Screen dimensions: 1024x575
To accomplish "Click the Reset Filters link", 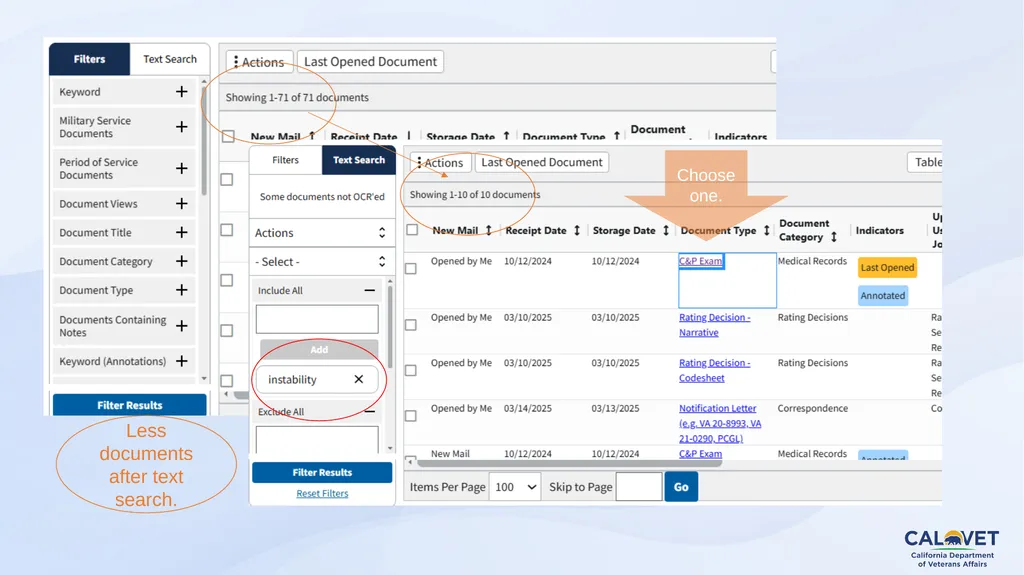I will 322,493.
